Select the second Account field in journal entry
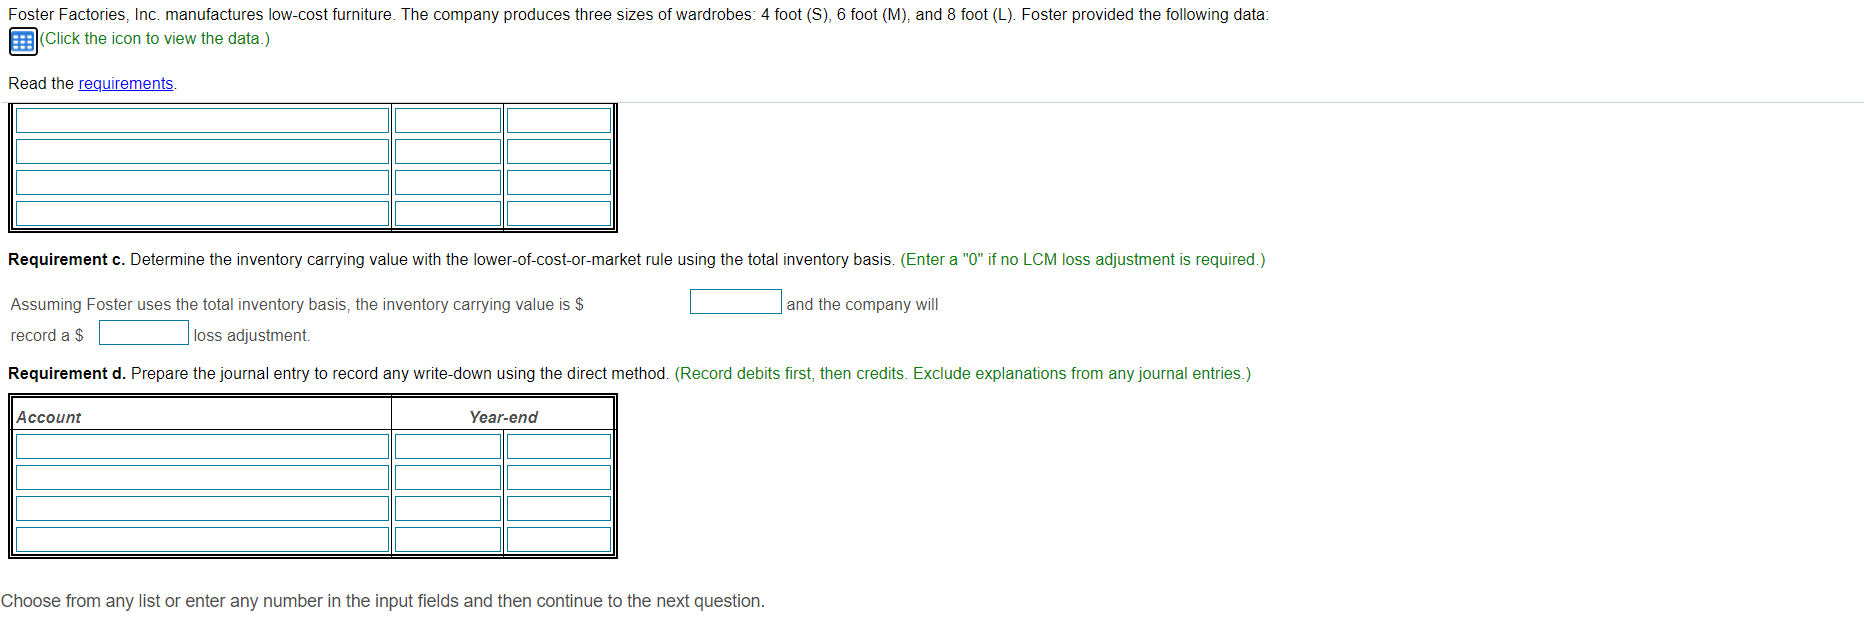This screenshot has width=1864, height=618. [202, 477]
